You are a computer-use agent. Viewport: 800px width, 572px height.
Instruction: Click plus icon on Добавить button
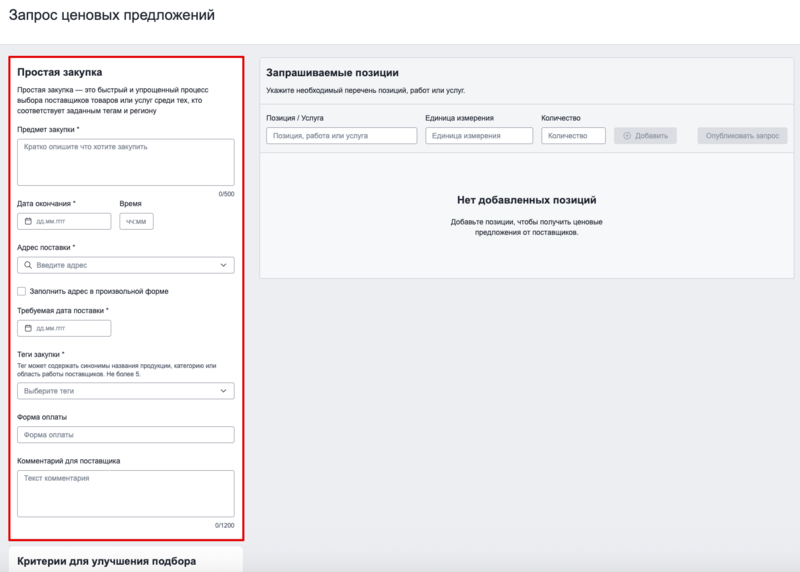point(627,136)
